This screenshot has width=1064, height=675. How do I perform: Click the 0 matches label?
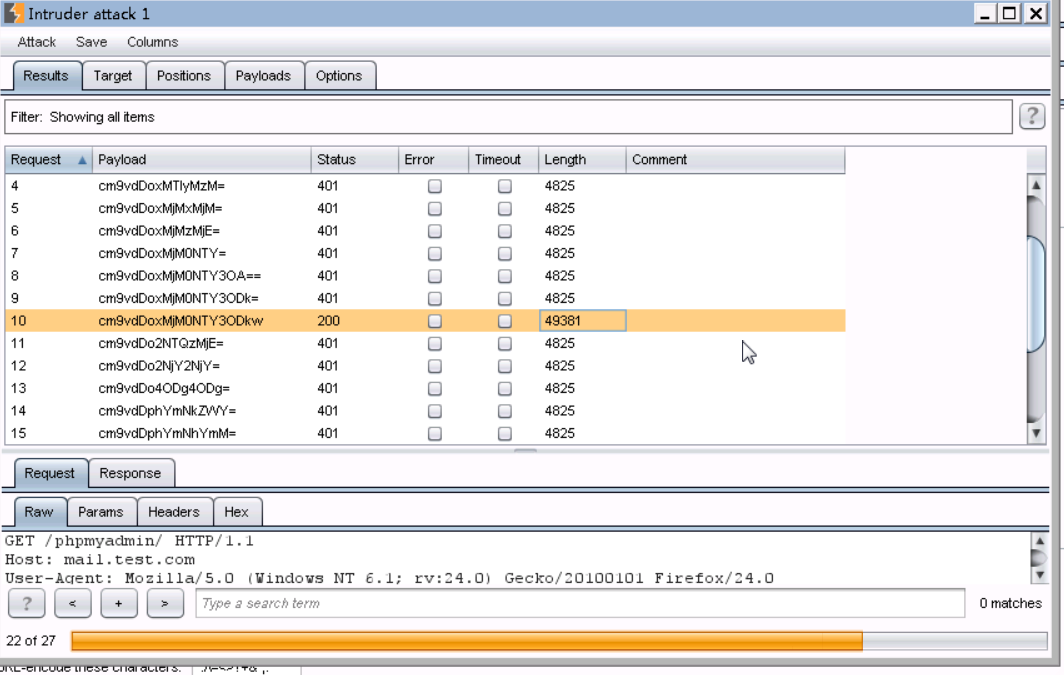1010,603
